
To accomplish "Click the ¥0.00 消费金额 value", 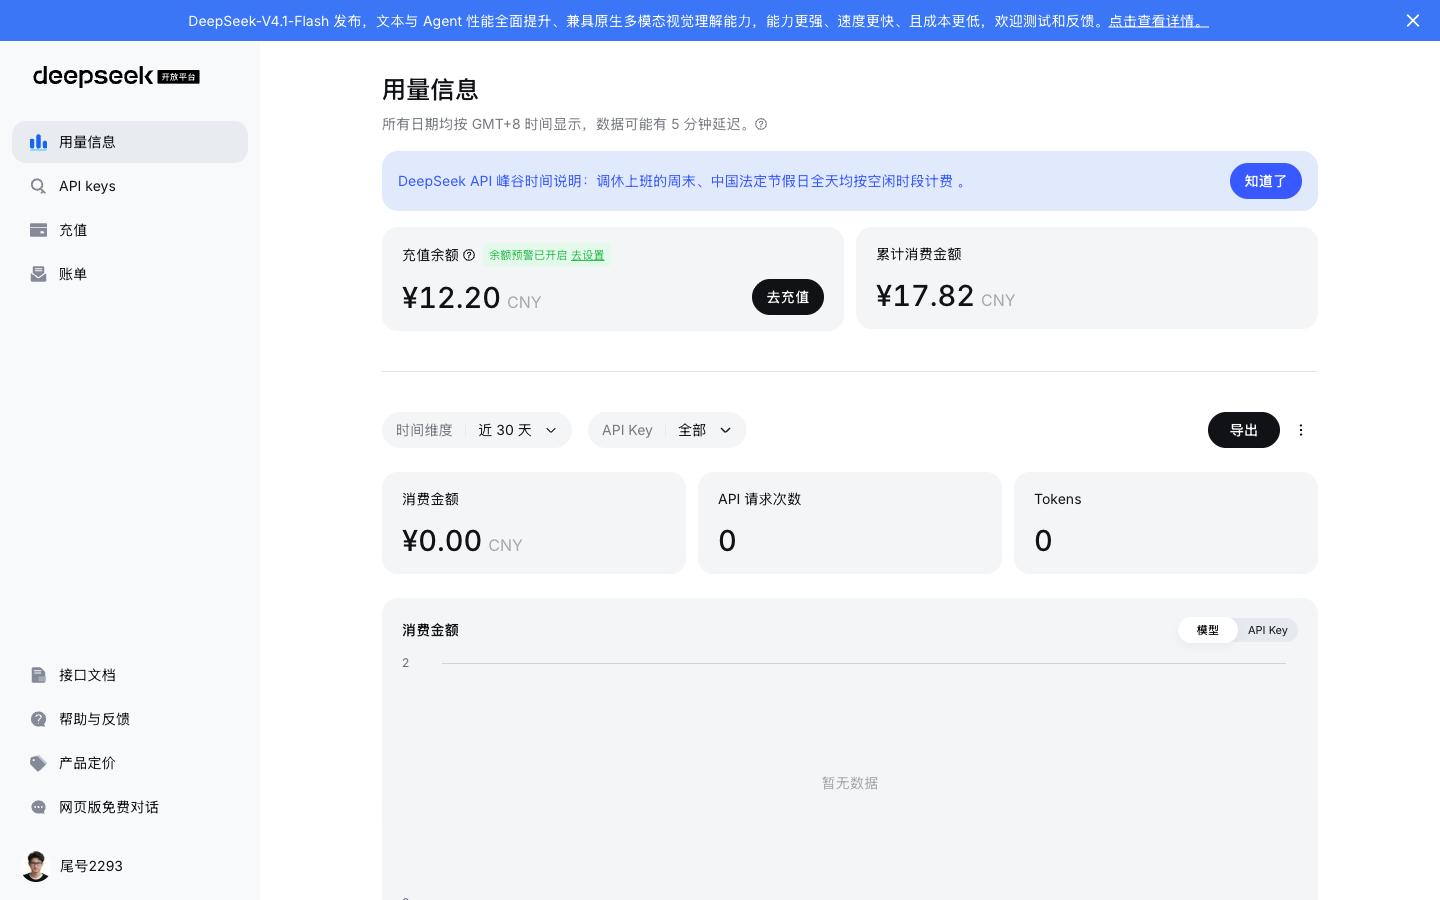I will point(442,540).
